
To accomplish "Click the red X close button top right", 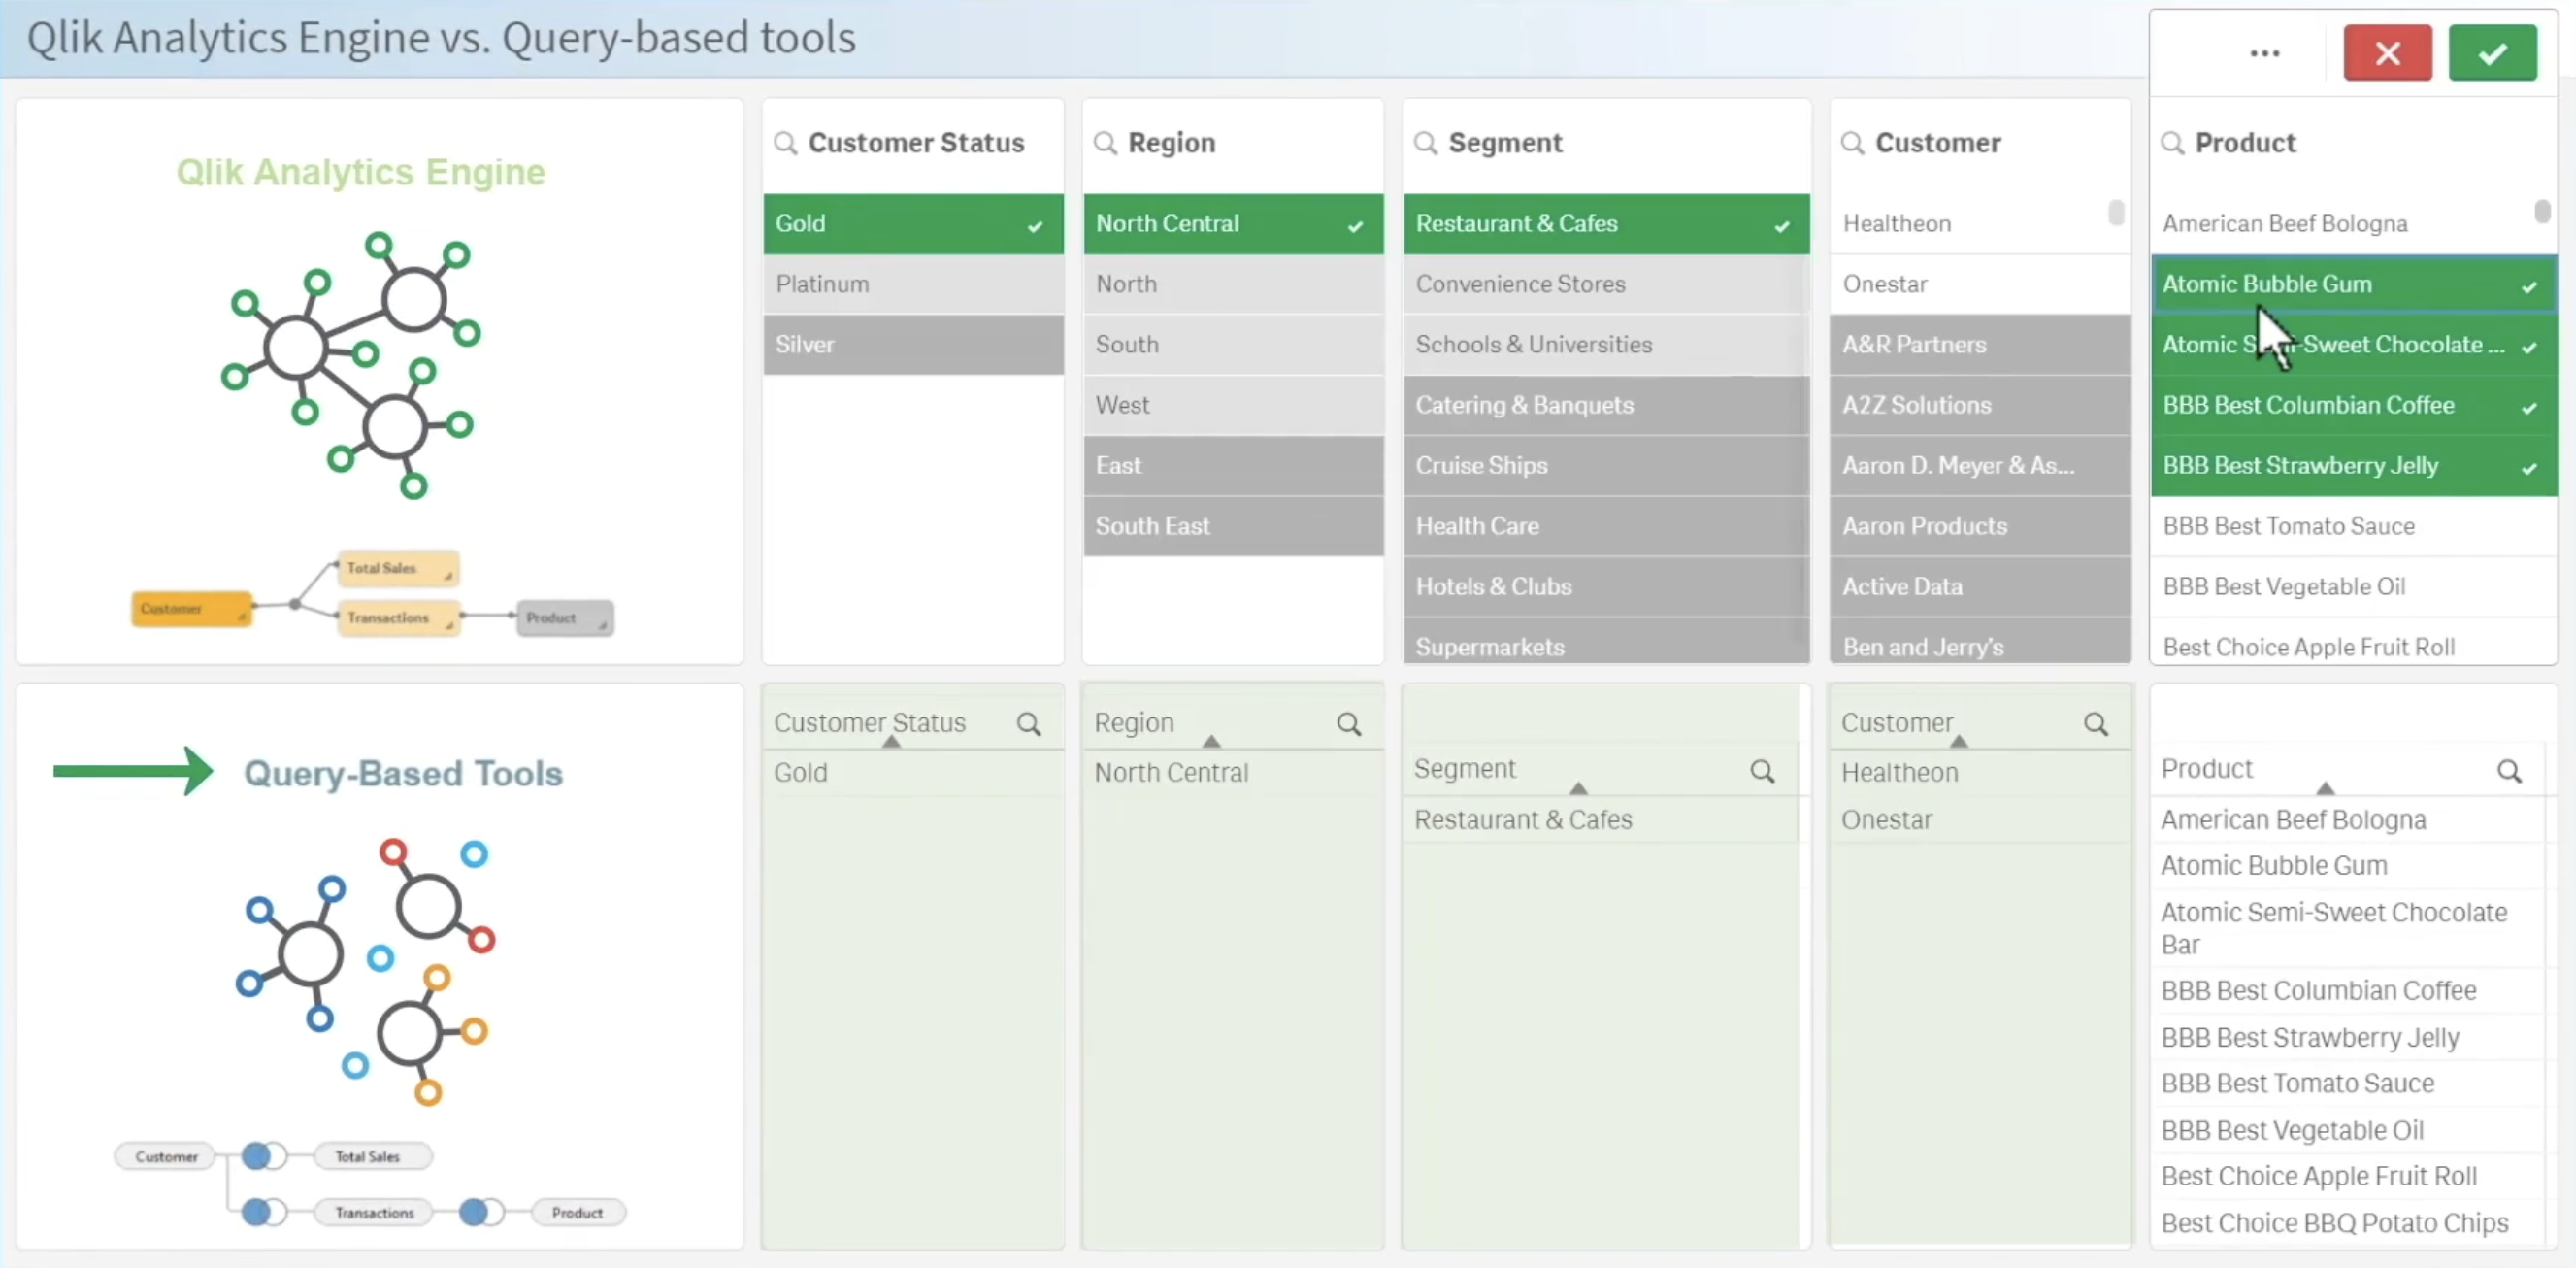I will point(2387,52).
